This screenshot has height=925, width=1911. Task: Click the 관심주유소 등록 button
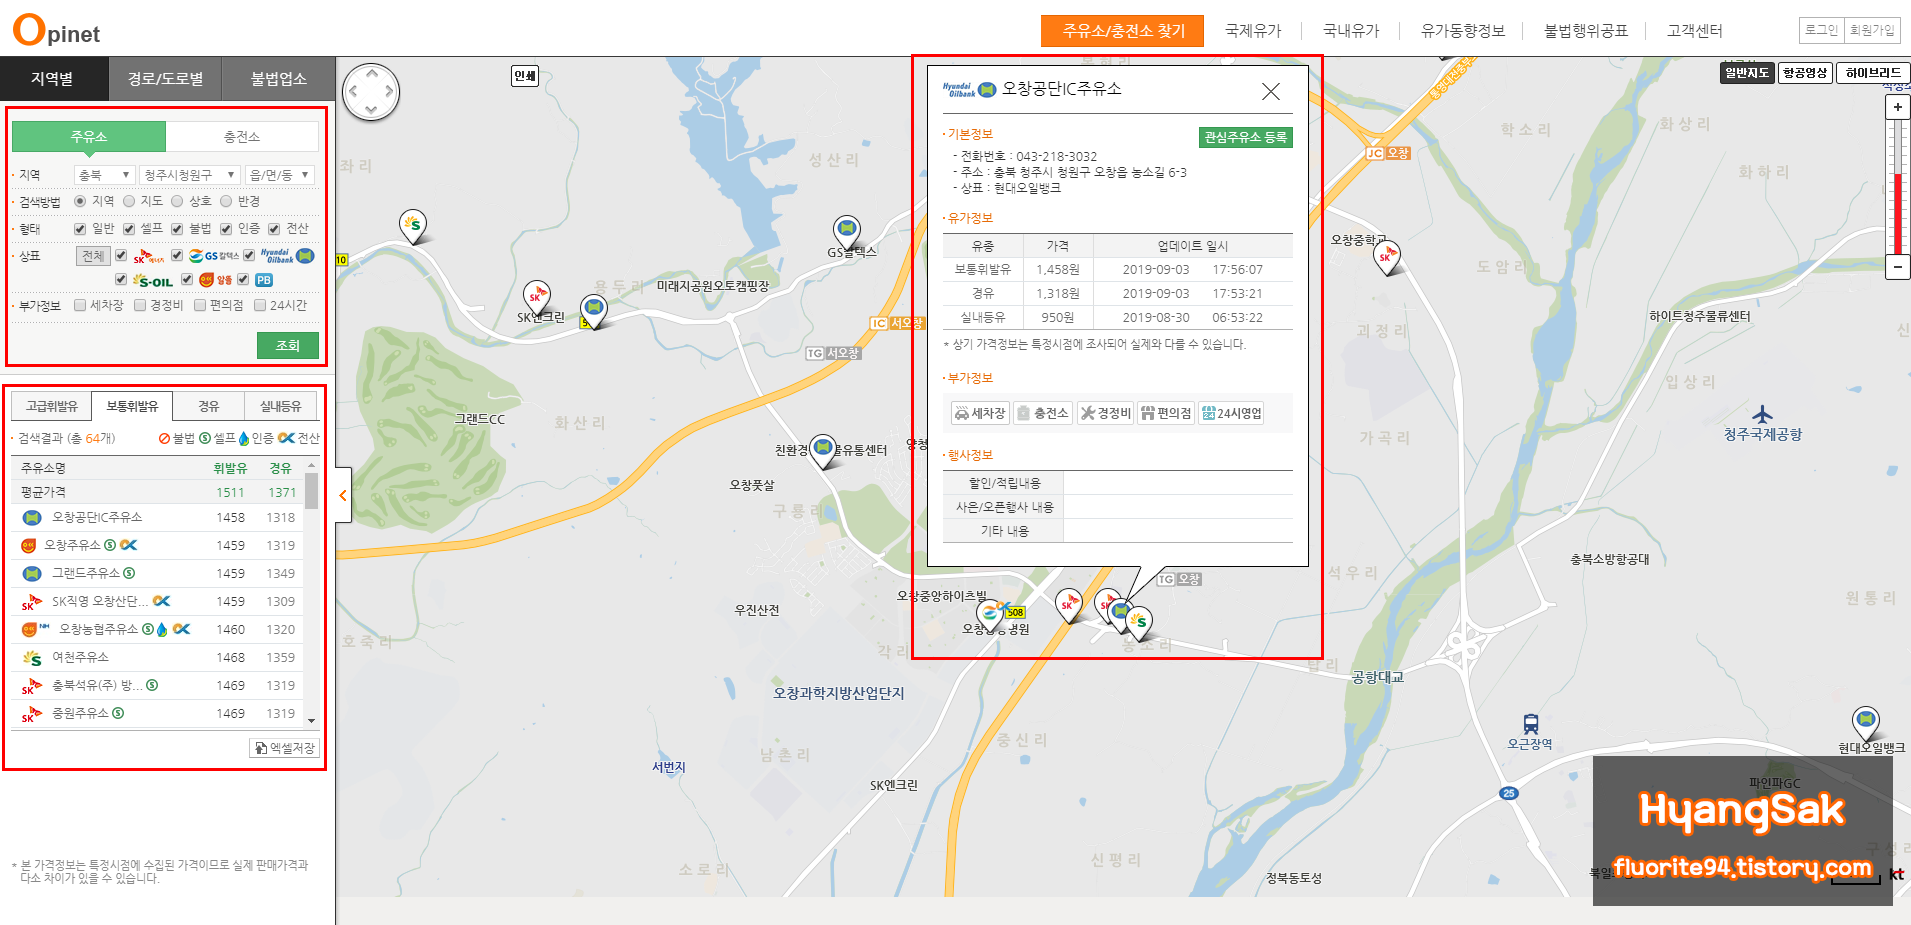coord(1245,137)
